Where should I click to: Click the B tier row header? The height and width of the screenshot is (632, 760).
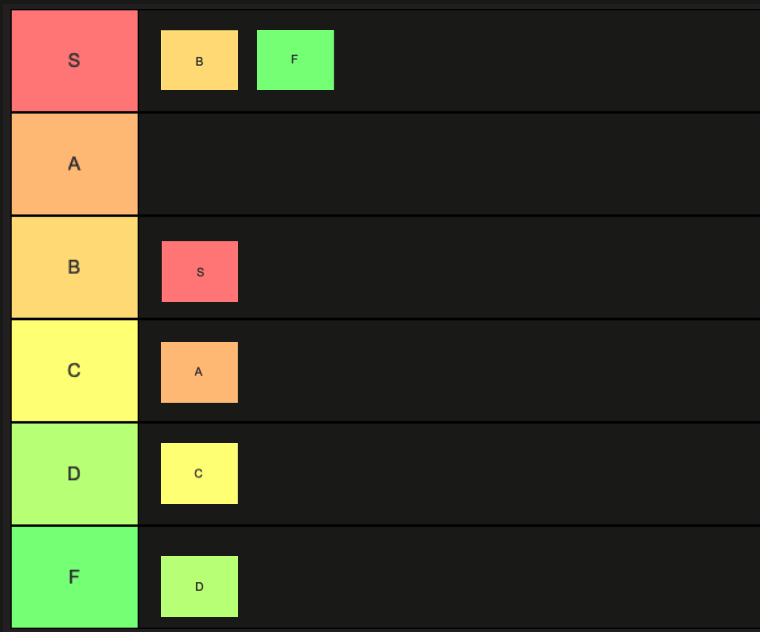pyautogui.click(x=74, y=267)
